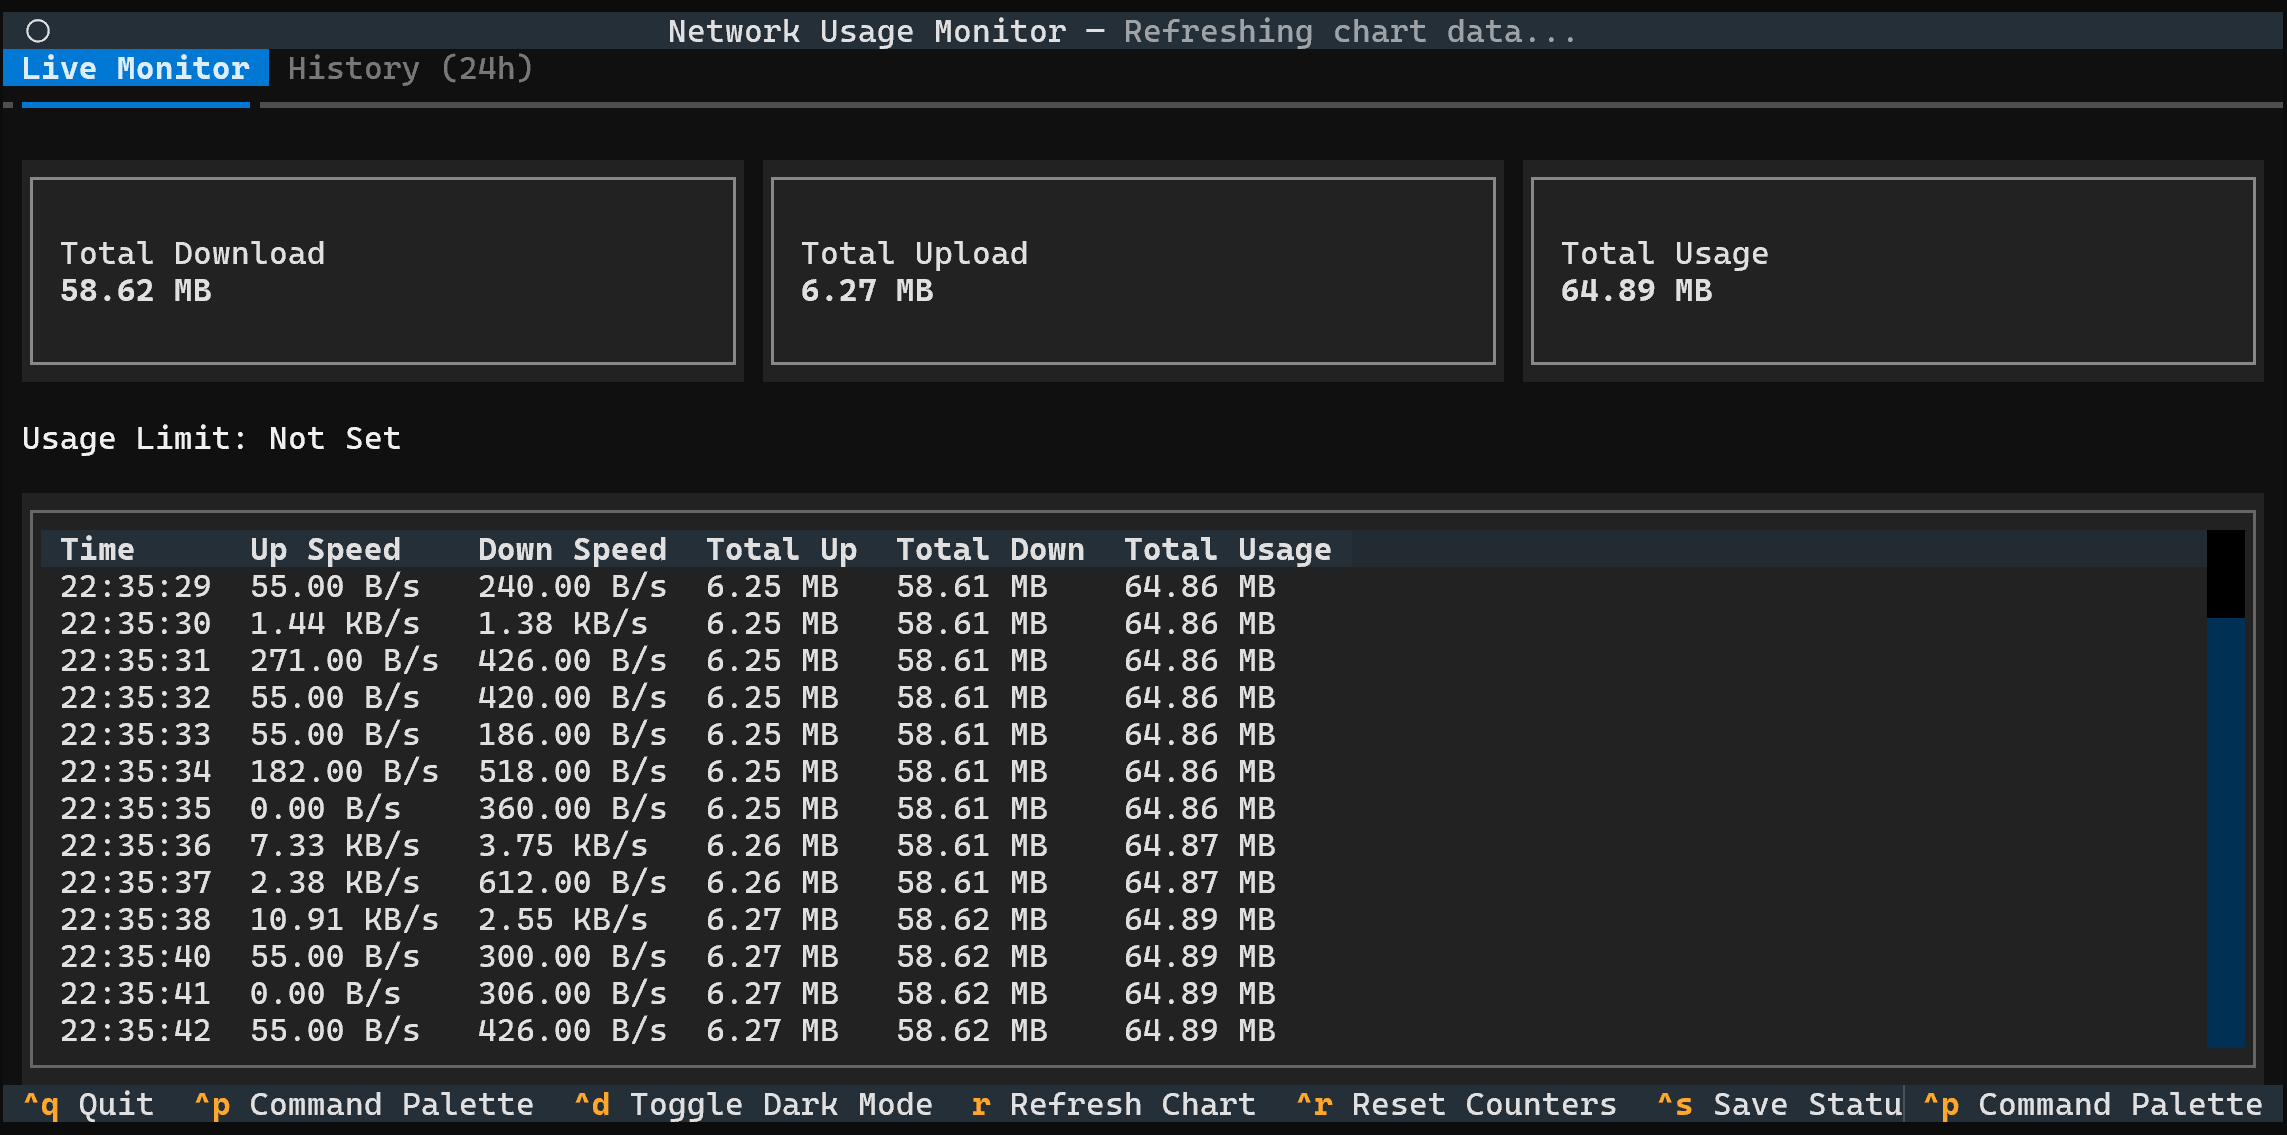Select the Total Download stat card
2287x1135 pixels.
click(383, 271)
